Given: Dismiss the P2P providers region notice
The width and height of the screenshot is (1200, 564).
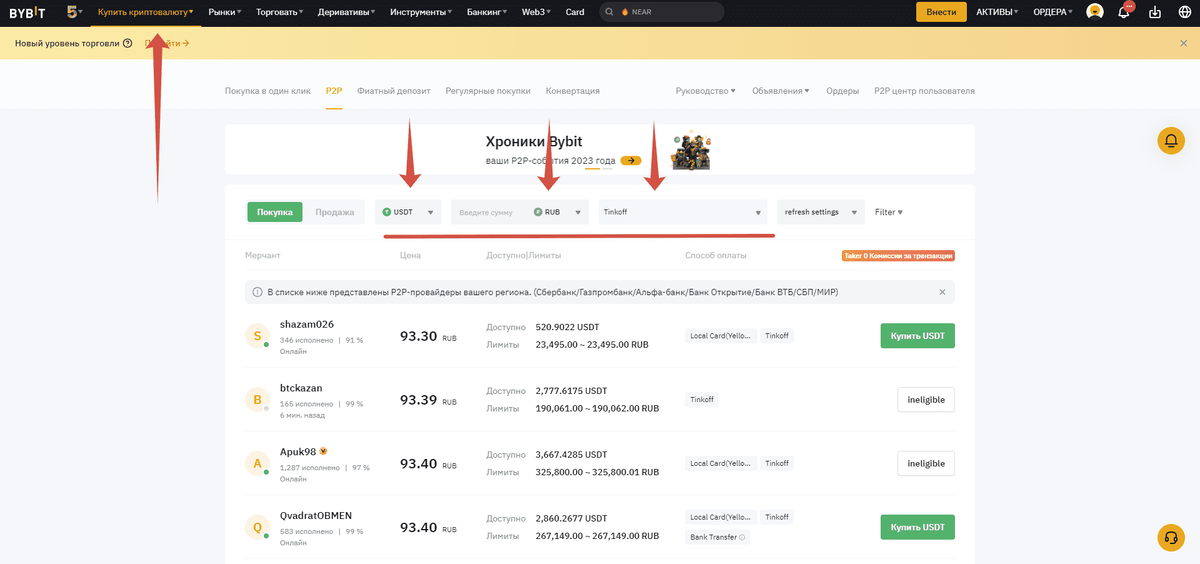Looking at the screenshot, I should (x=942, y=292).
